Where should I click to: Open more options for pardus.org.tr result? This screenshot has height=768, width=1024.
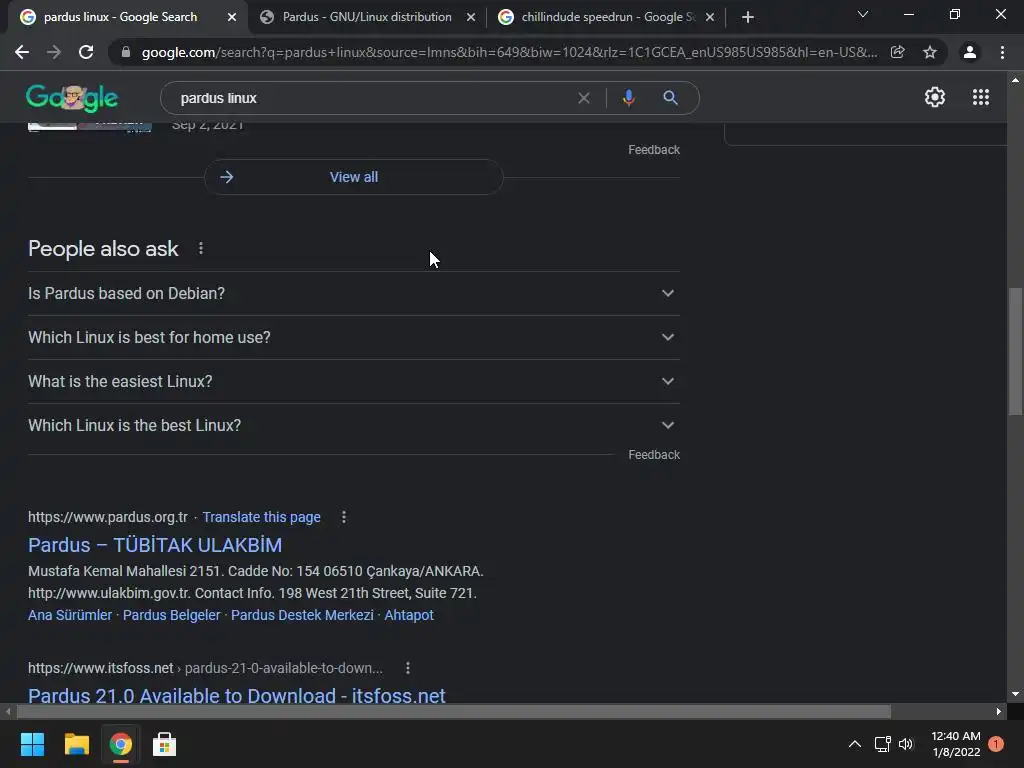click(x=344, y=517)
